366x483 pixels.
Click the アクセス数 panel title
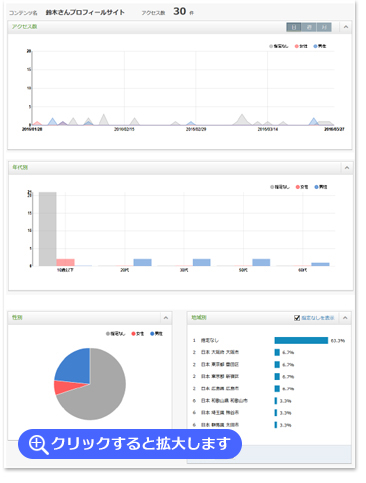(24, 27)
